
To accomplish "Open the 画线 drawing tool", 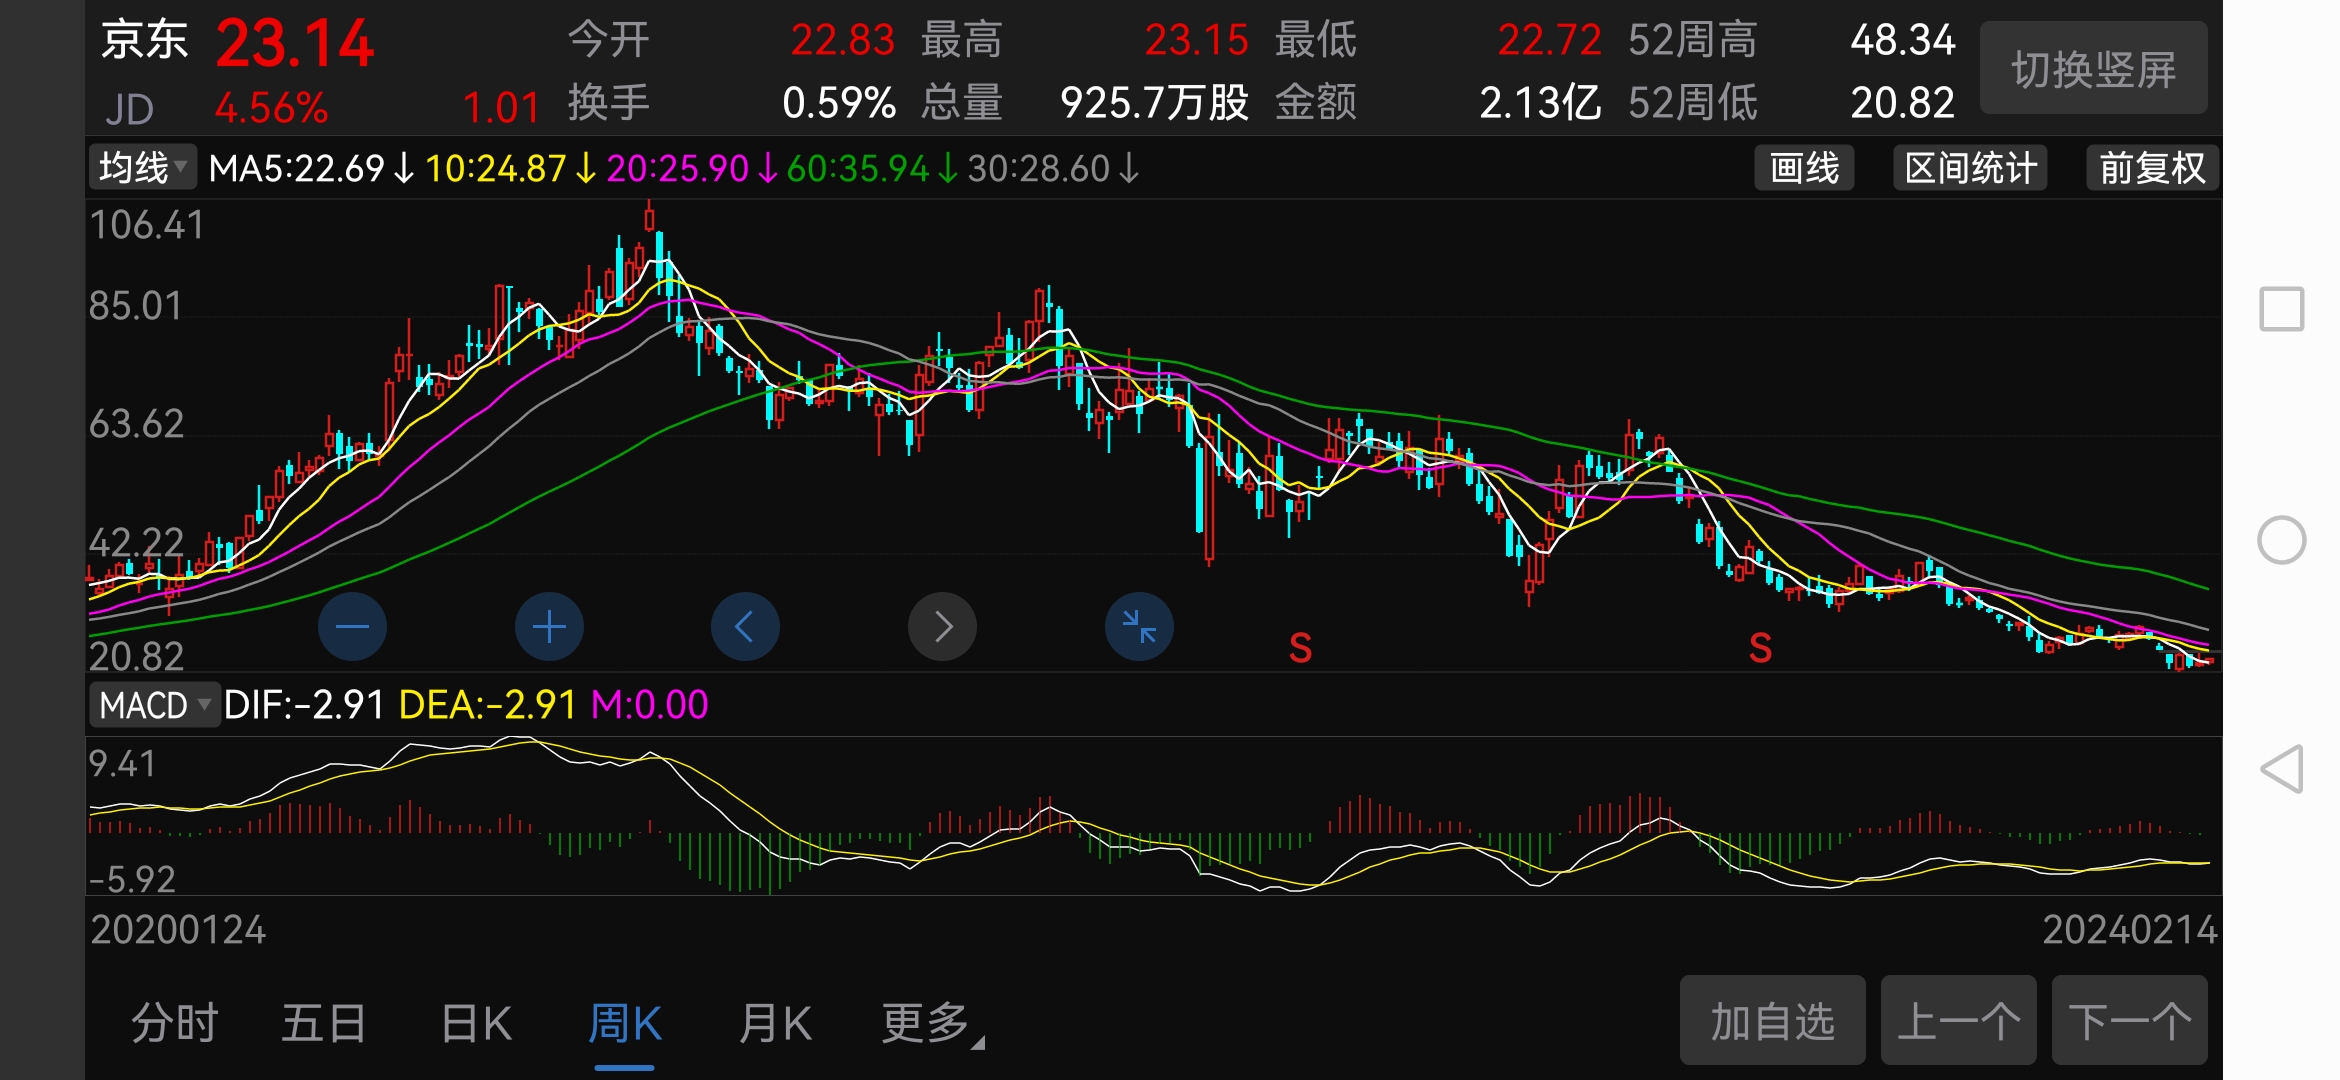I will [1803, 168].
